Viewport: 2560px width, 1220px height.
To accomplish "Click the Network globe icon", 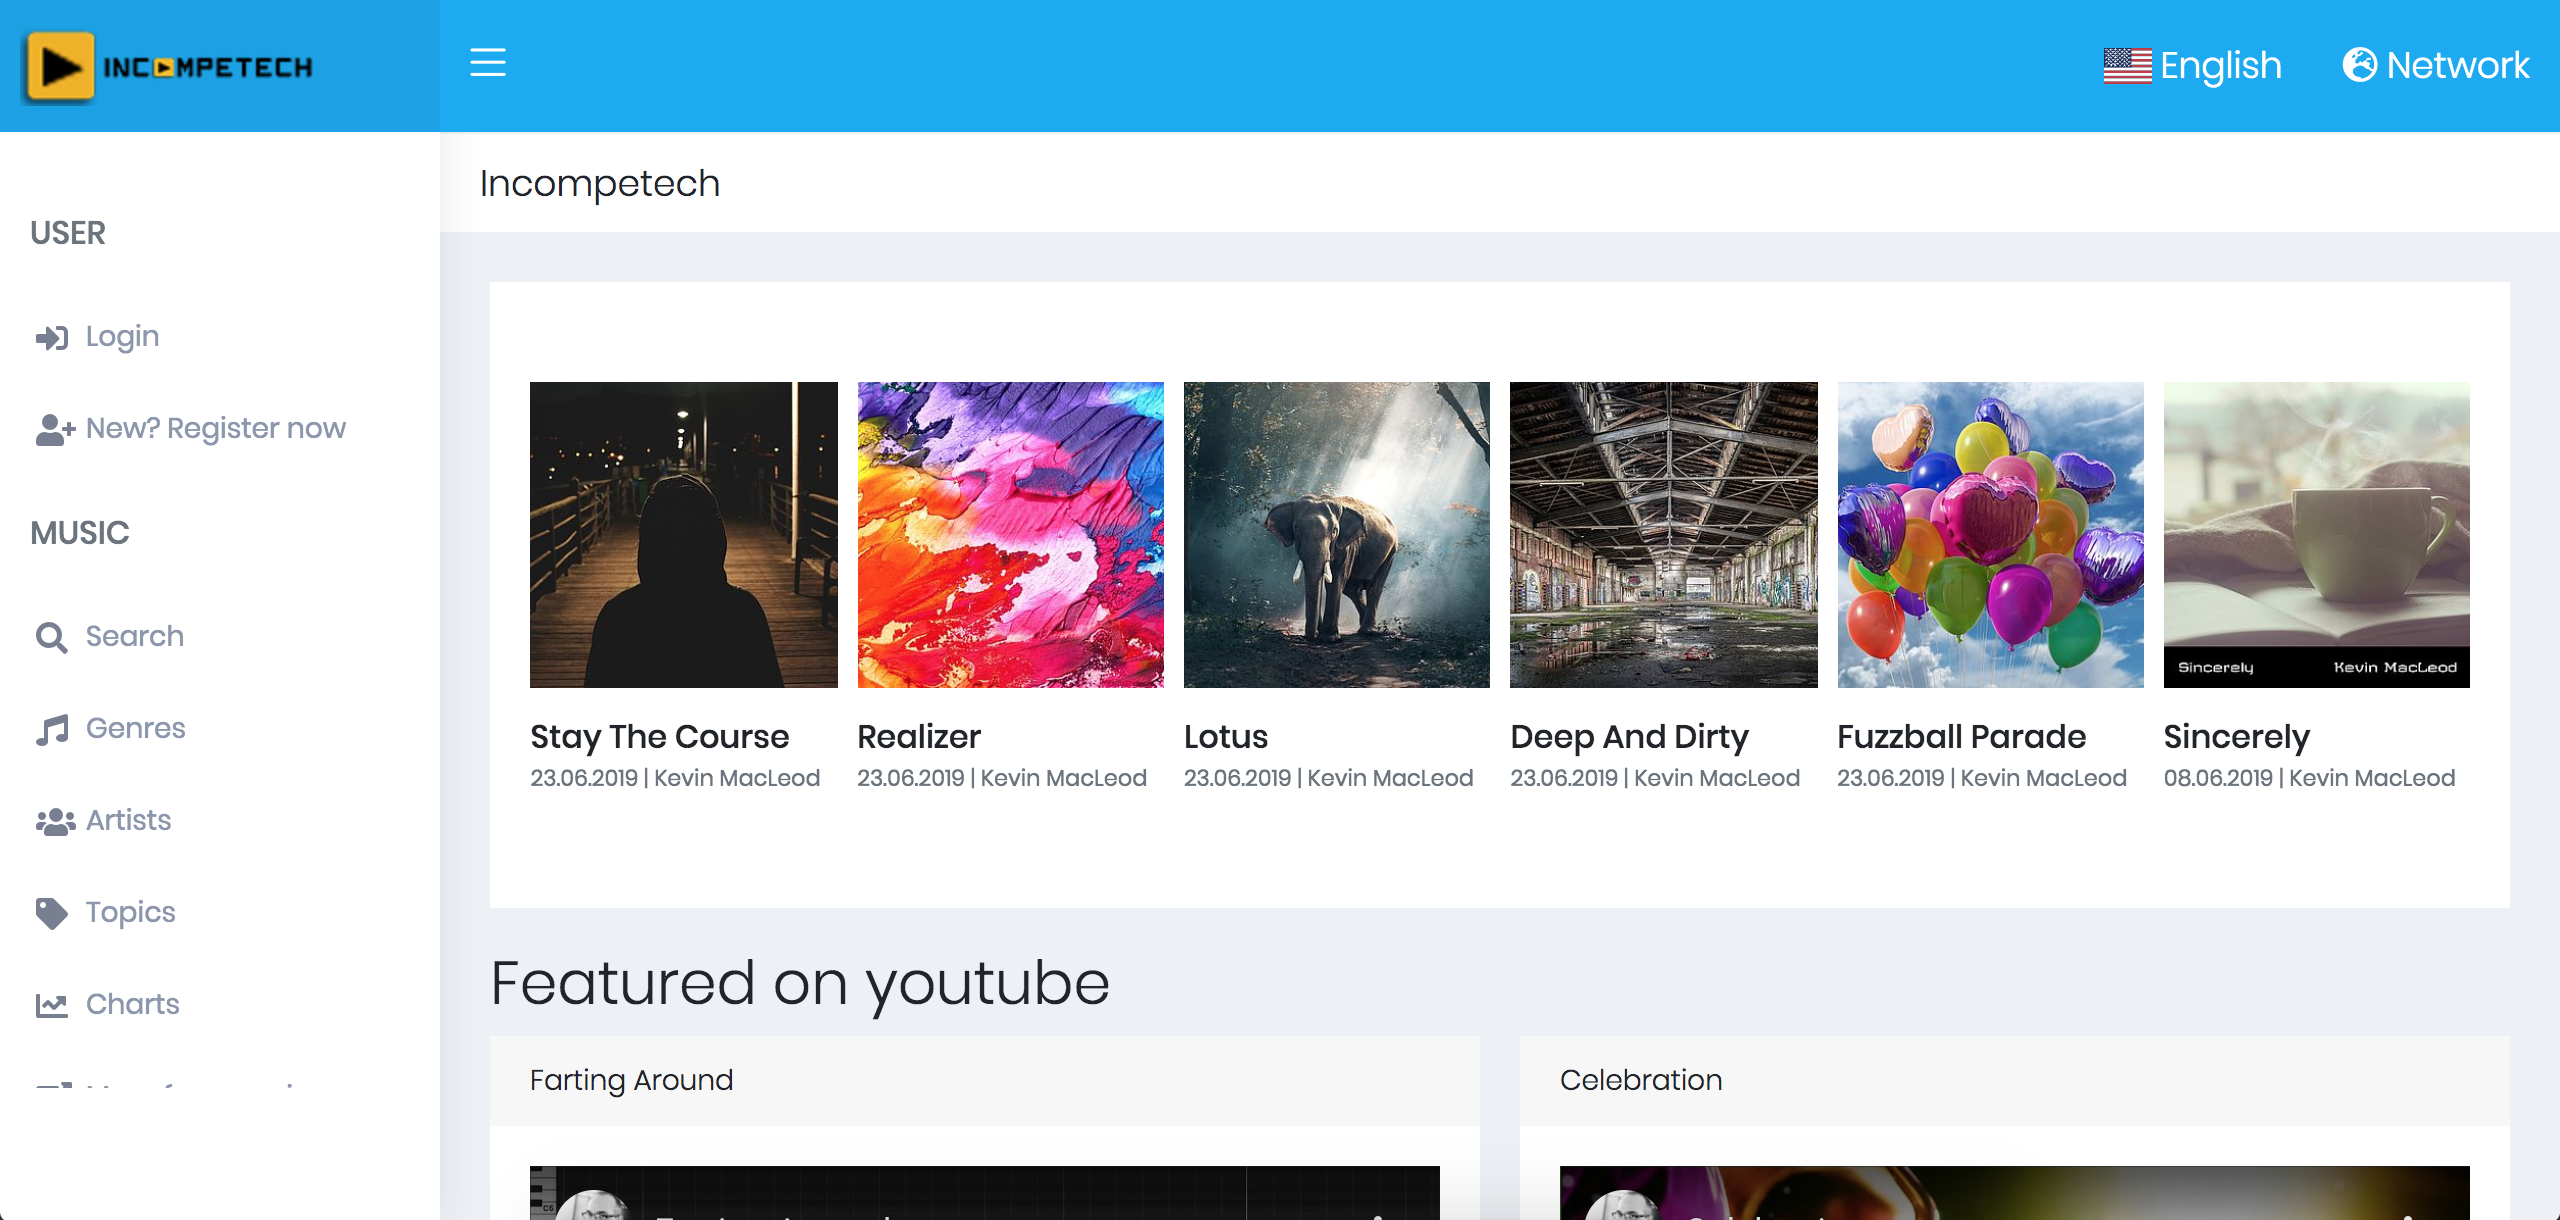I will (x=2360, y=65).
